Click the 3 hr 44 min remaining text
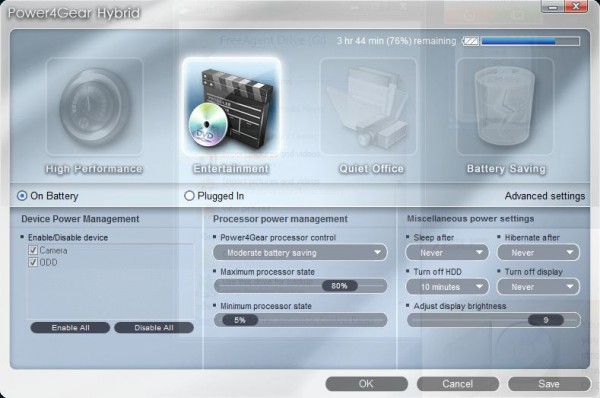This screenshot has width=600, height=398. point(396,41)
